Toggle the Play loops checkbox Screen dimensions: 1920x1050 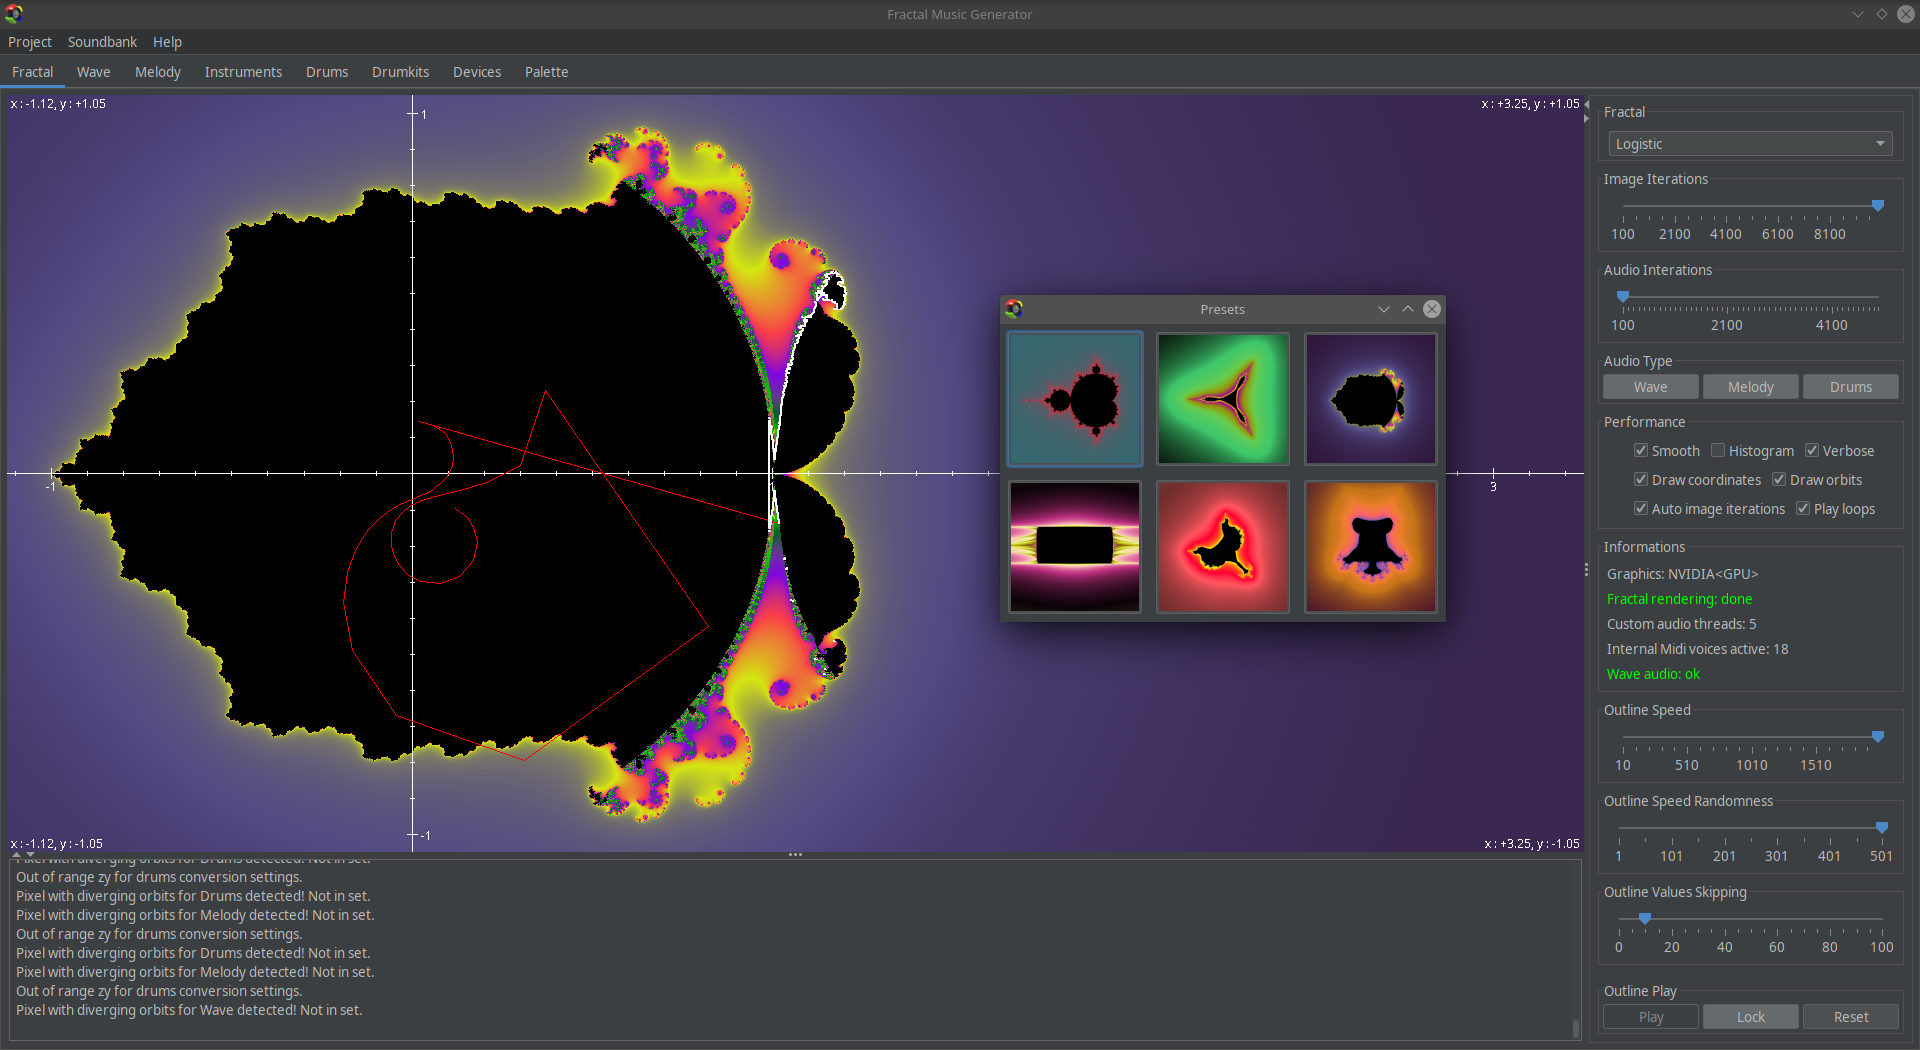1803,509
